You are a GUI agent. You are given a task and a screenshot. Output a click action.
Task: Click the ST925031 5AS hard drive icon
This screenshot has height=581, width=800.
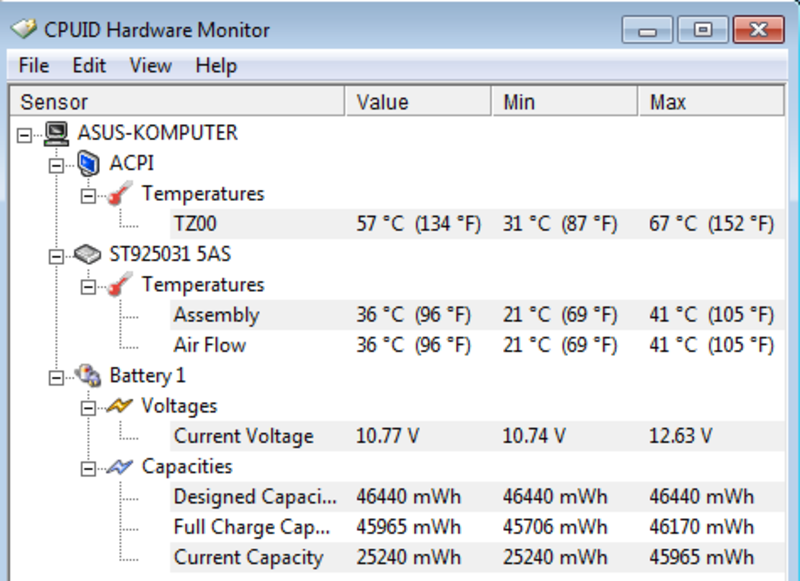point(87,254)
